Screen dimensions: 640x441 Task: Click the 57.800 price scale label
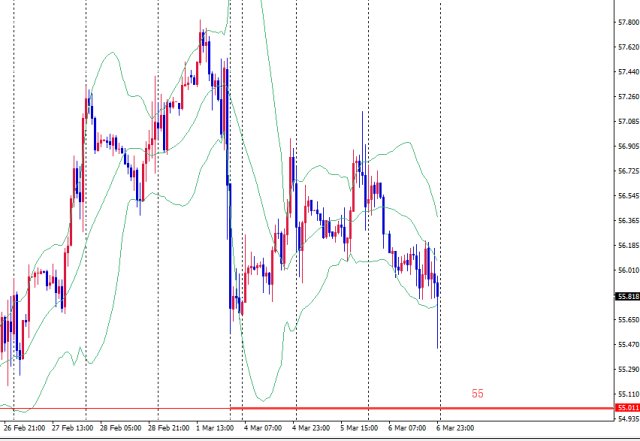629,22
